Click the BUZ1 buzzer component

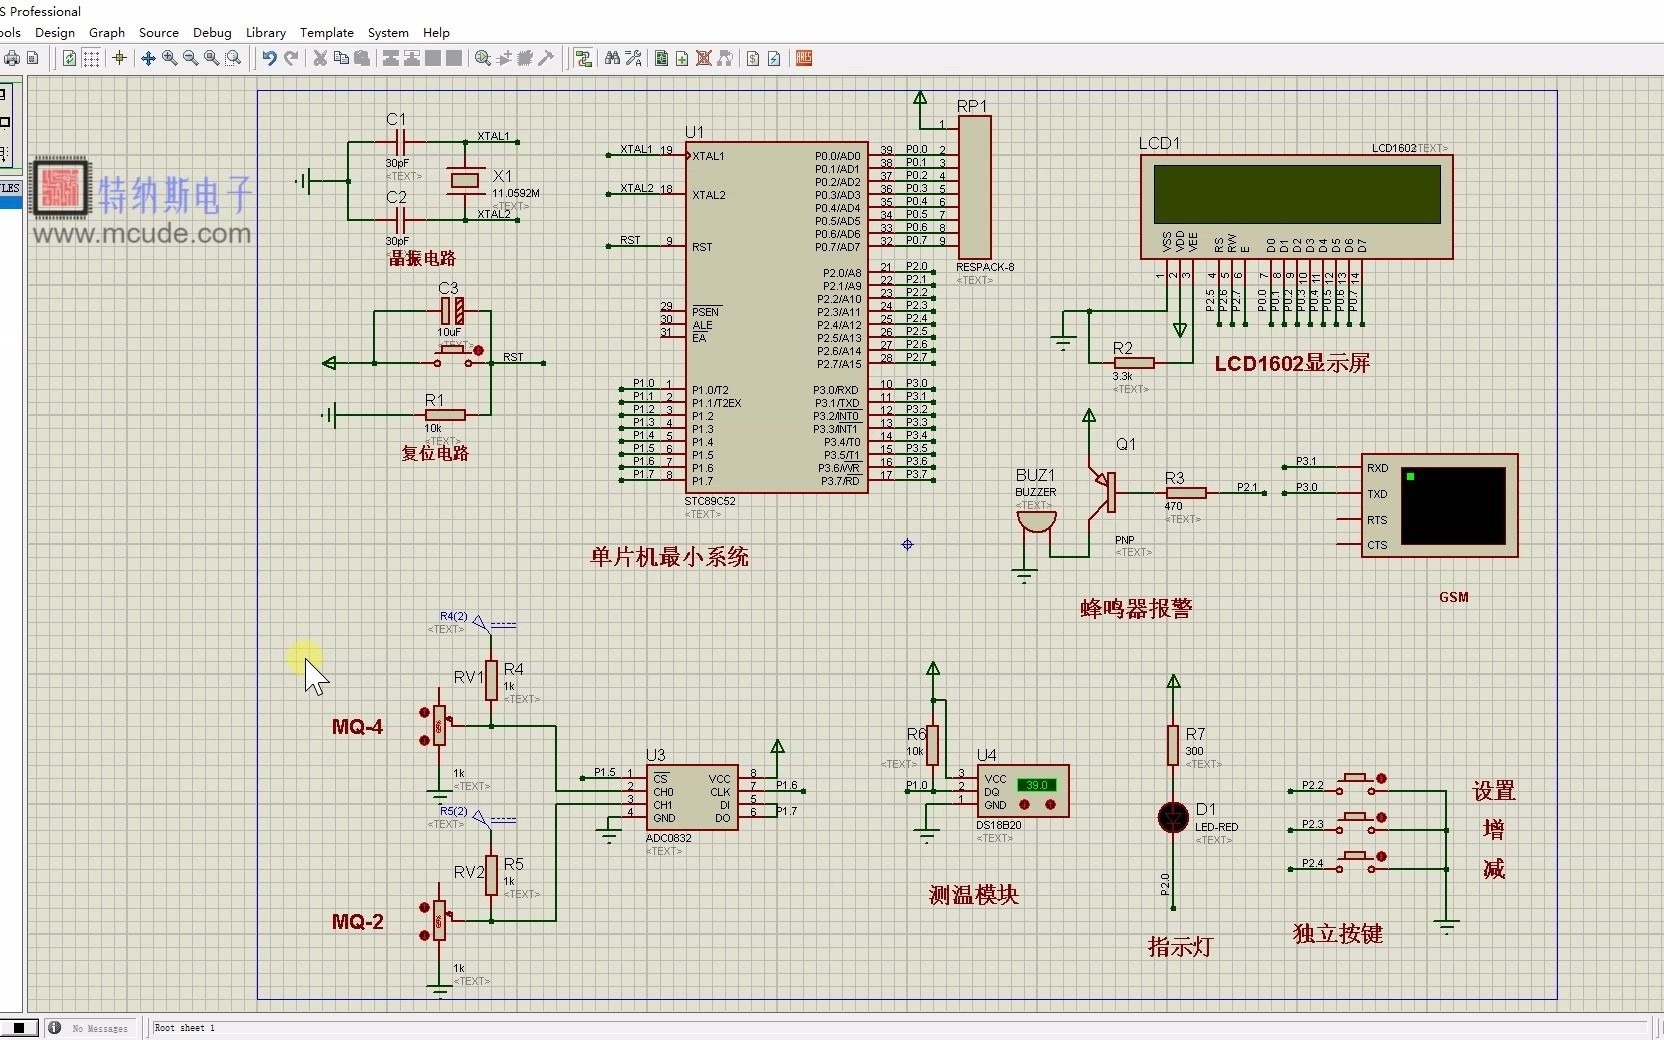coord(1037,523)
